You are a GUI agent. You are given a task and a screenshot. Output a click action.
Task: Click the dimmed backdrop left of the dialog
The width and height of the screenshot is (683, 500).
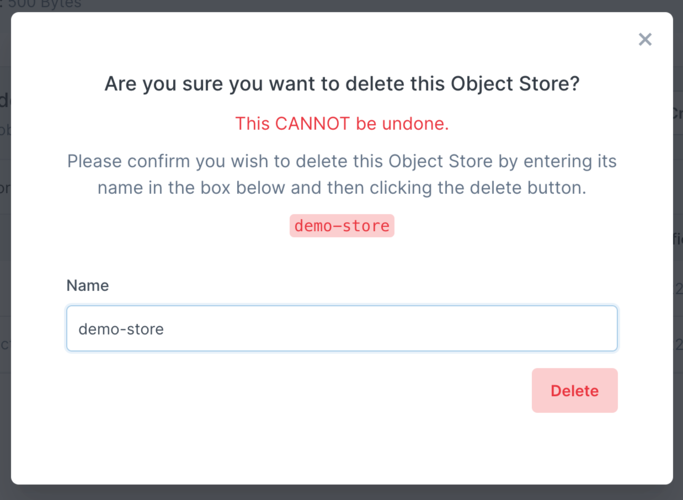point(5,250)
